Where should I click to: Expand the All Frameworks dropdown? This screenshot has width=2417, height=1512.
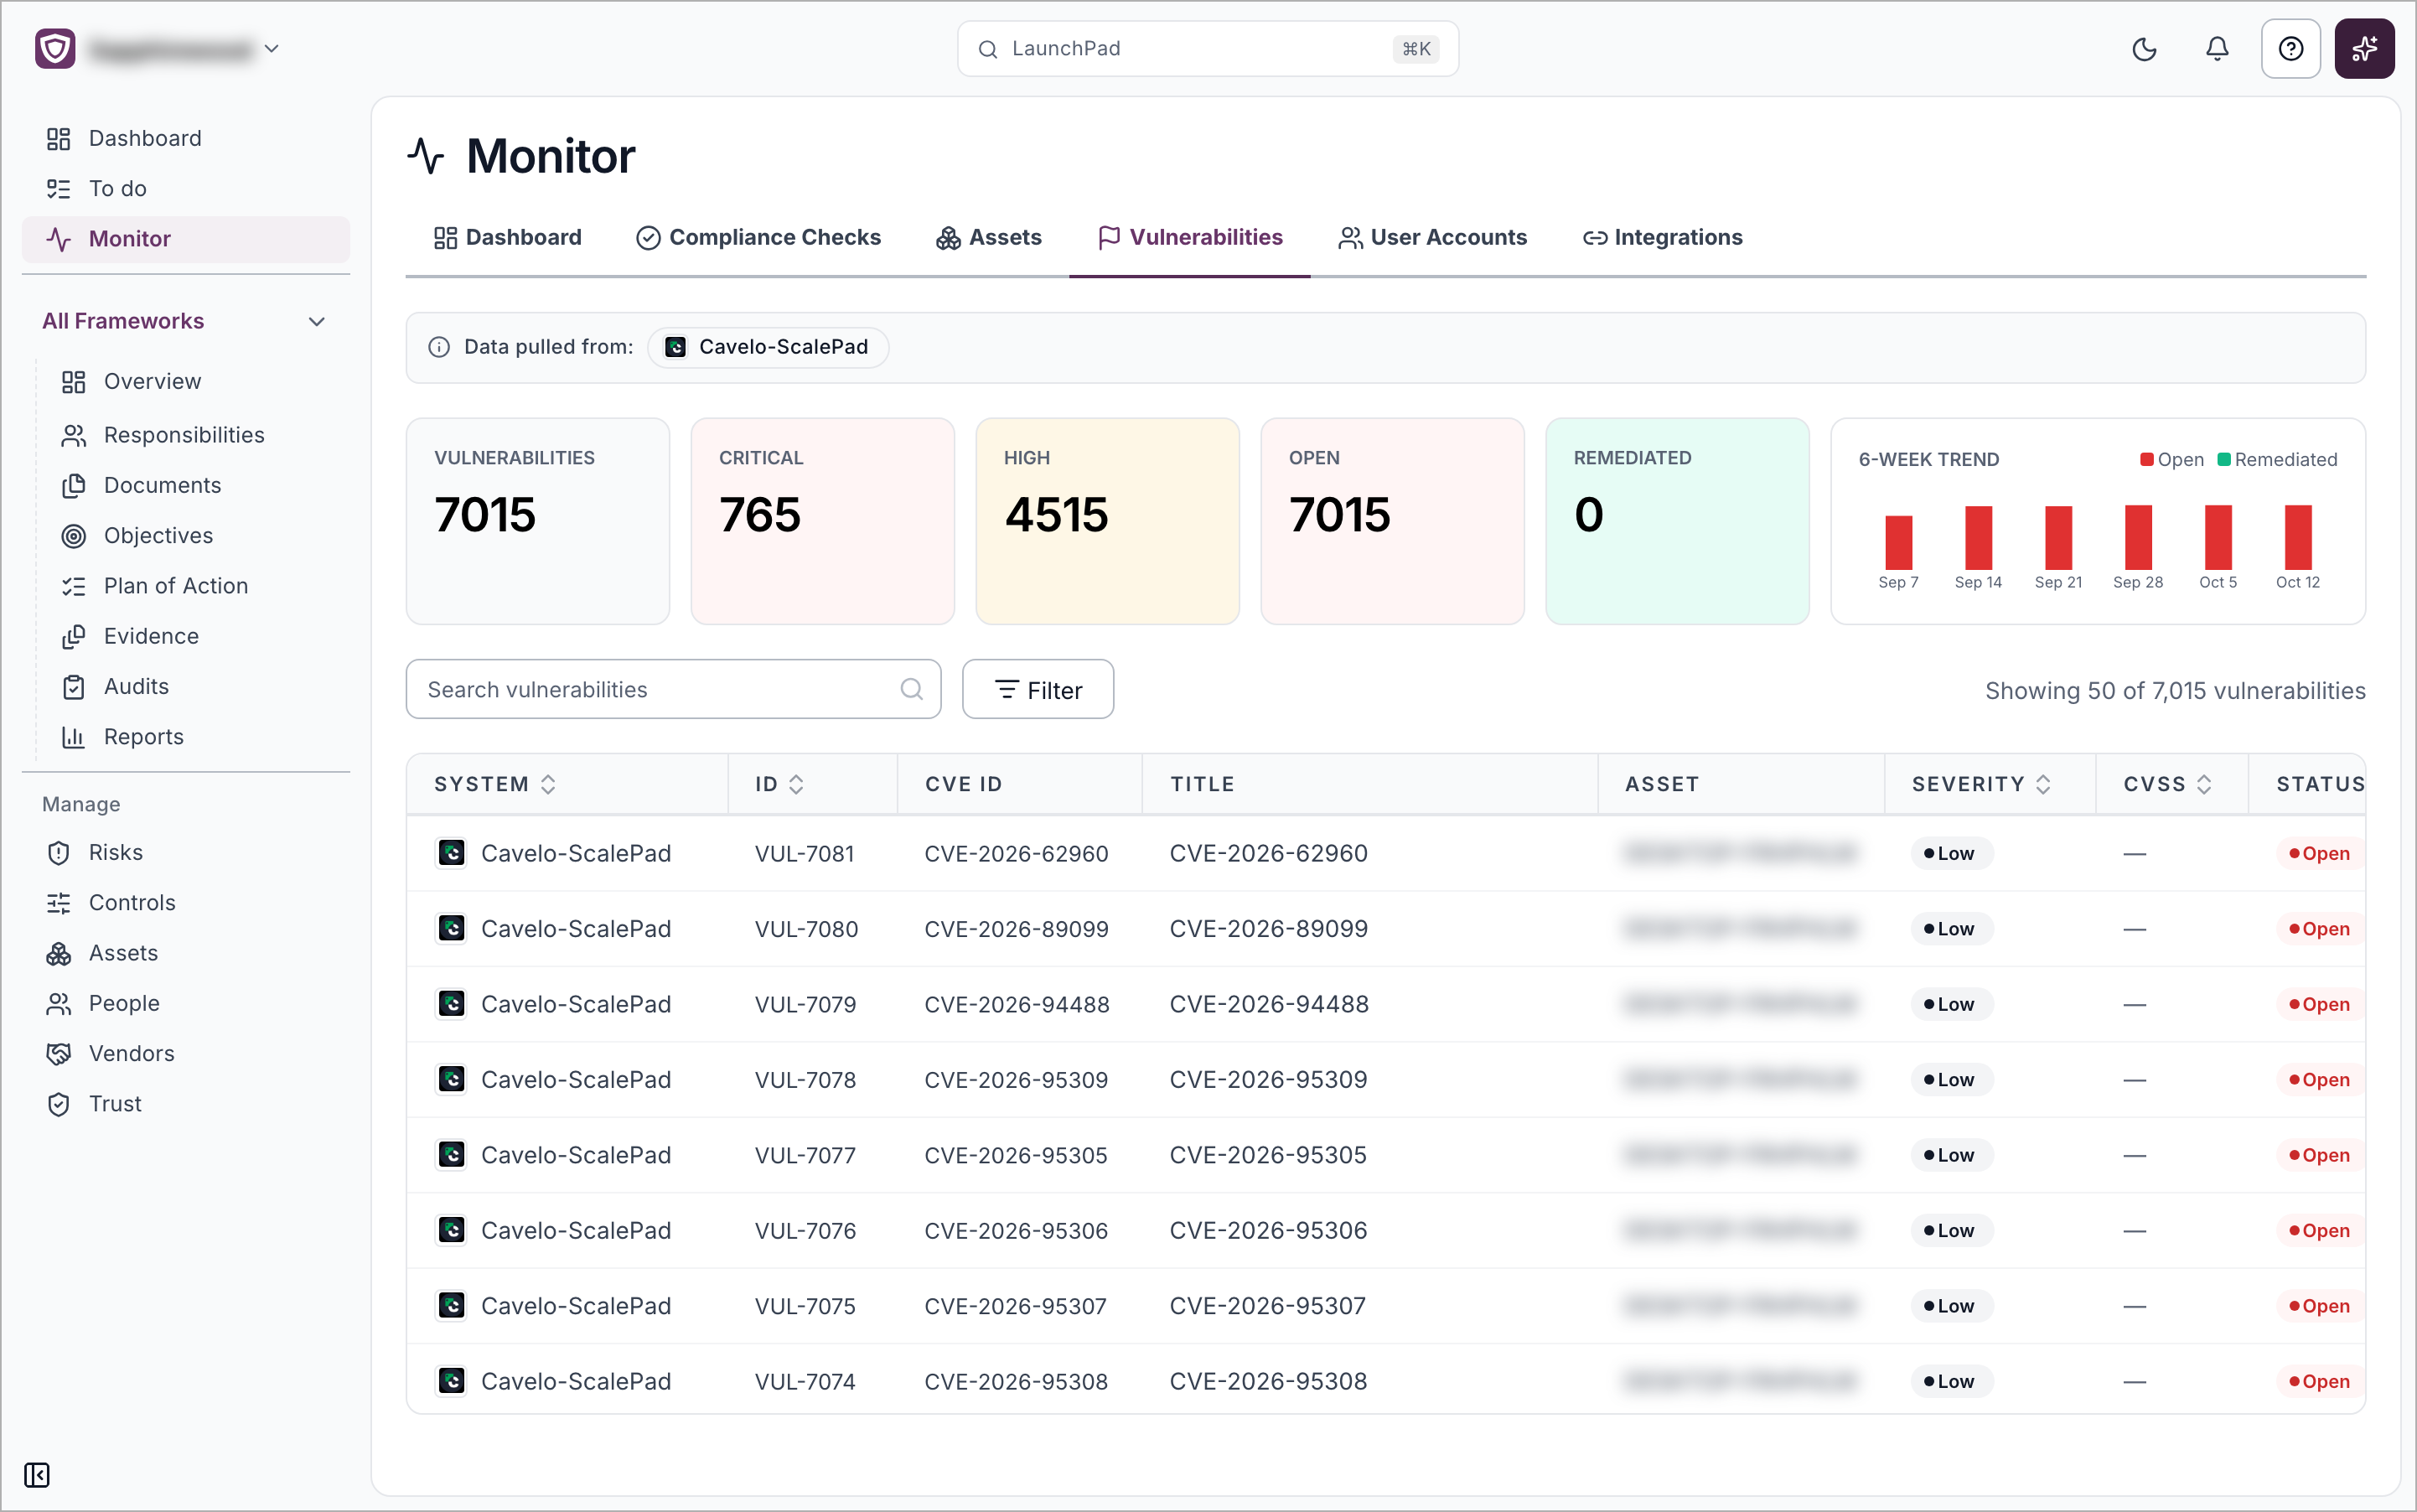pyautogui.click(x=186, y=321)
